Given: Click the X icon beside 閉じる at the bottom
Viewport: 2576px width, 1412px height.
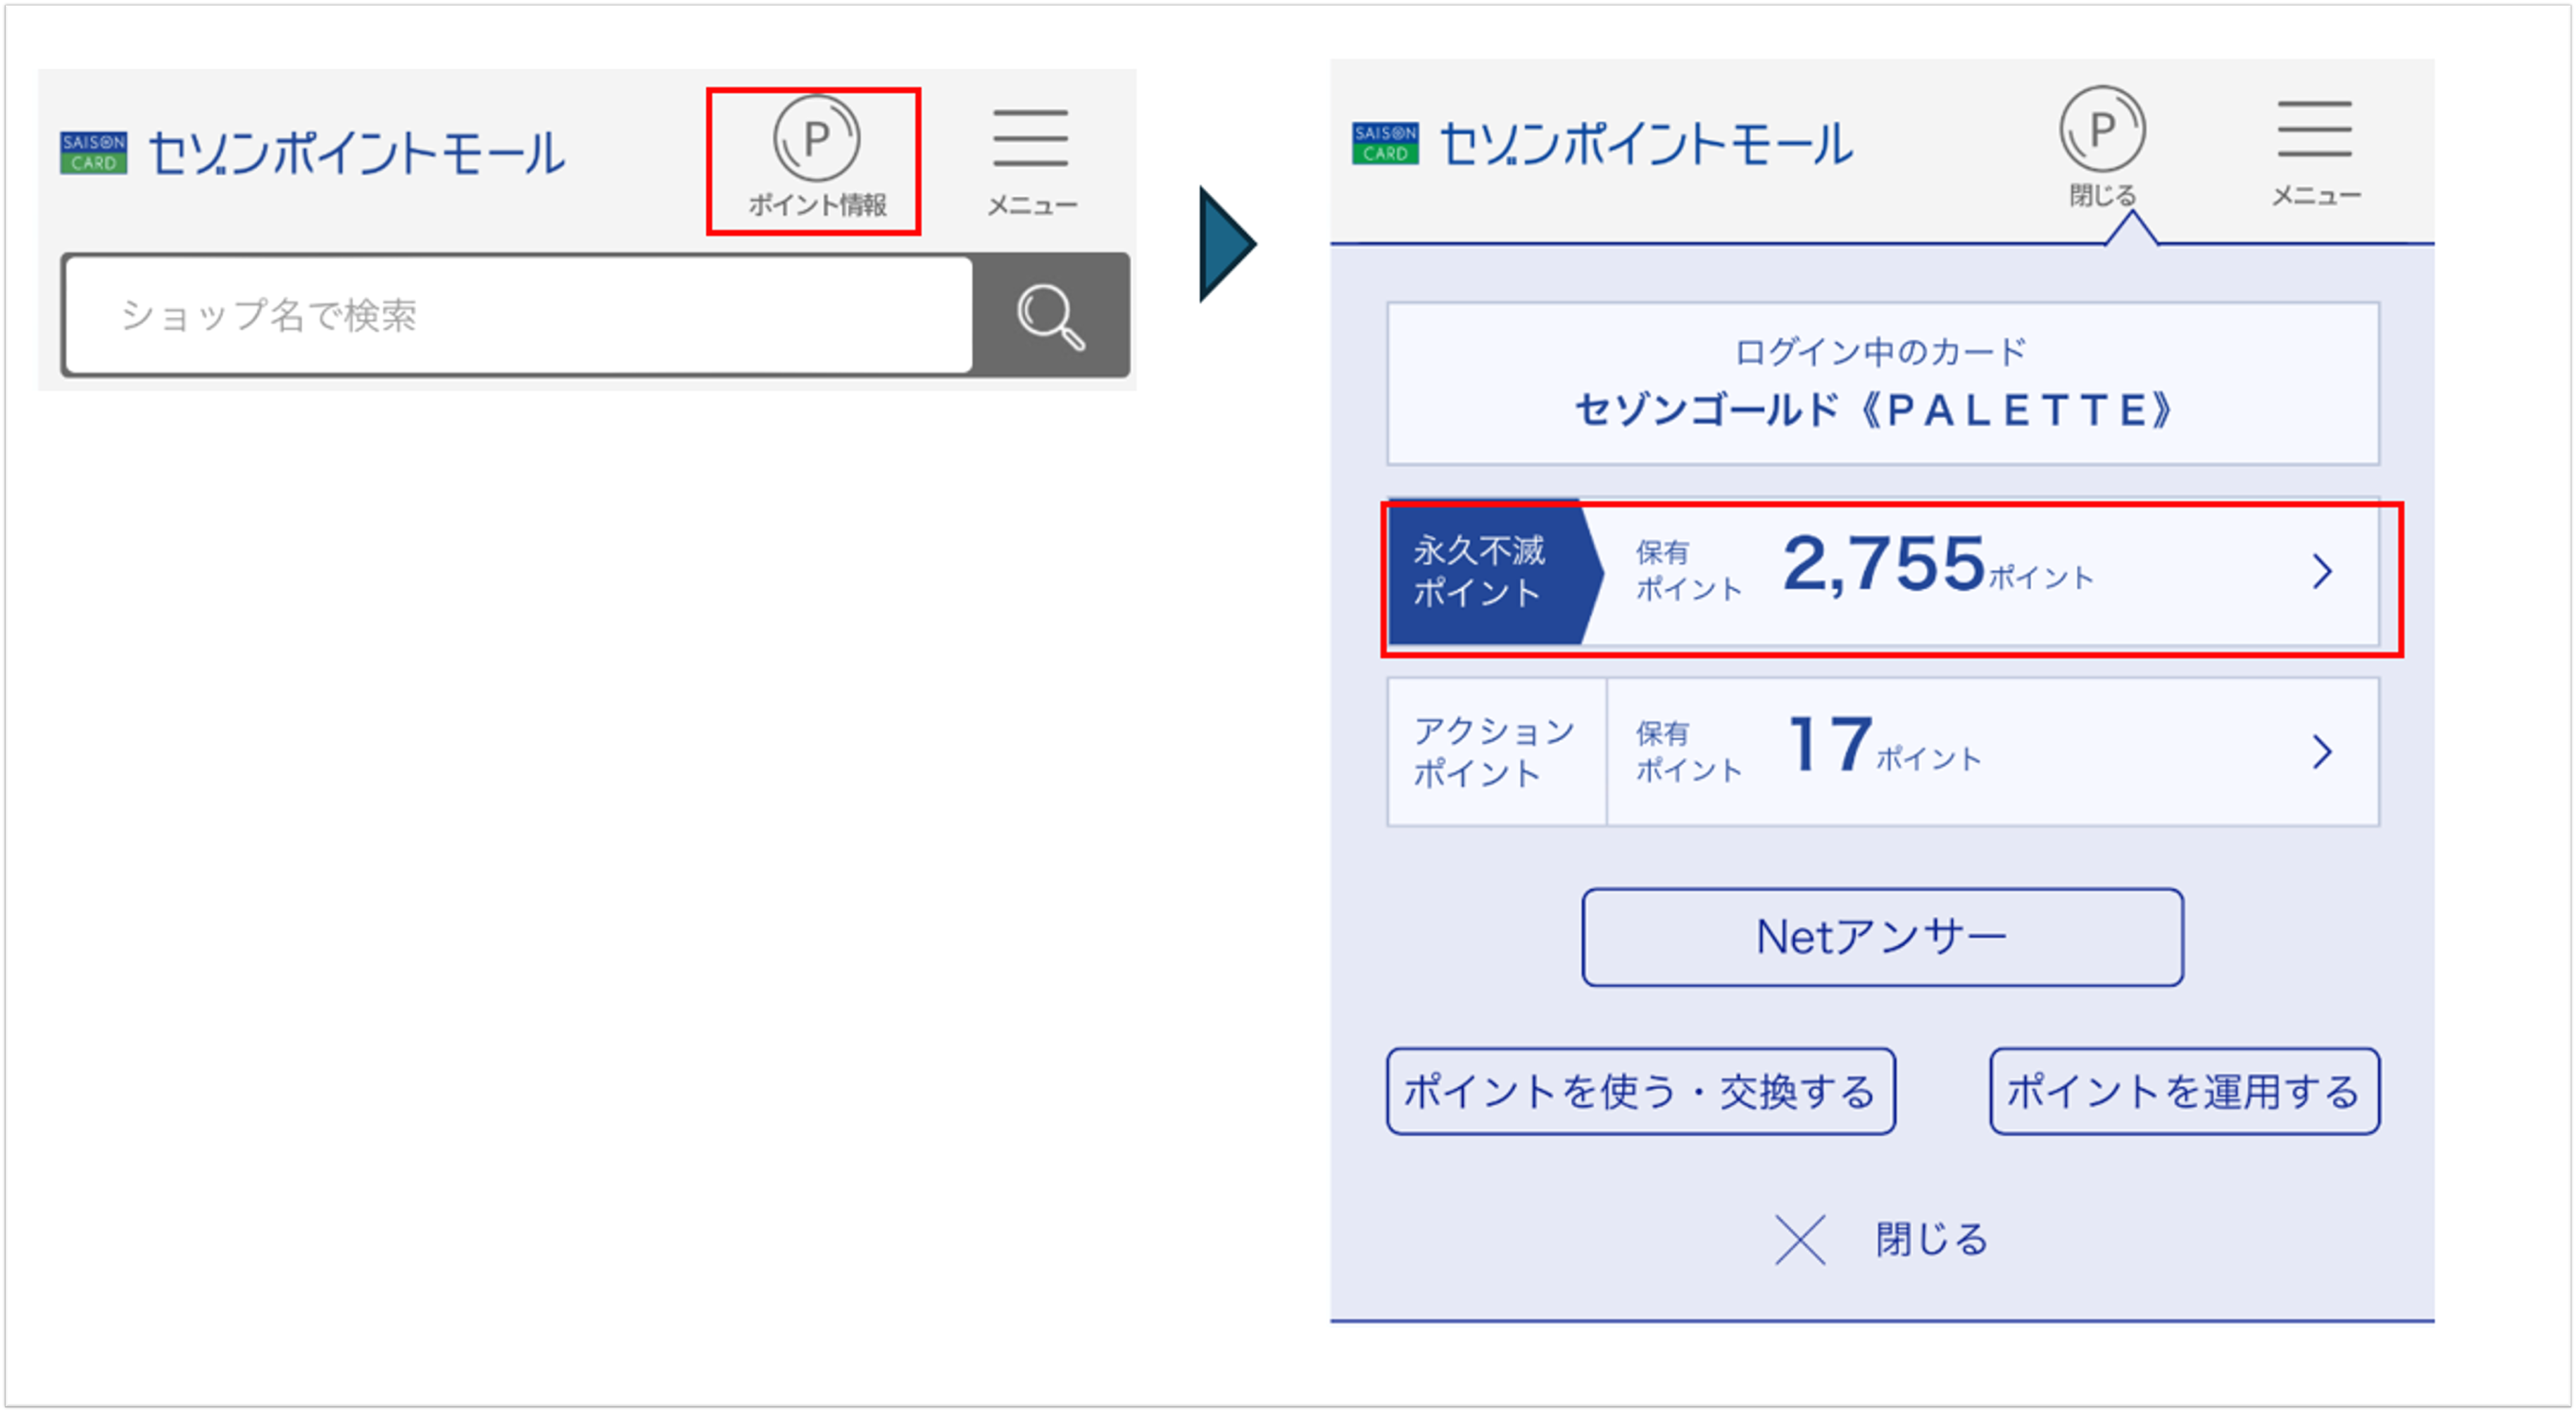Looking at the screenshot, I should 1800,1240.
